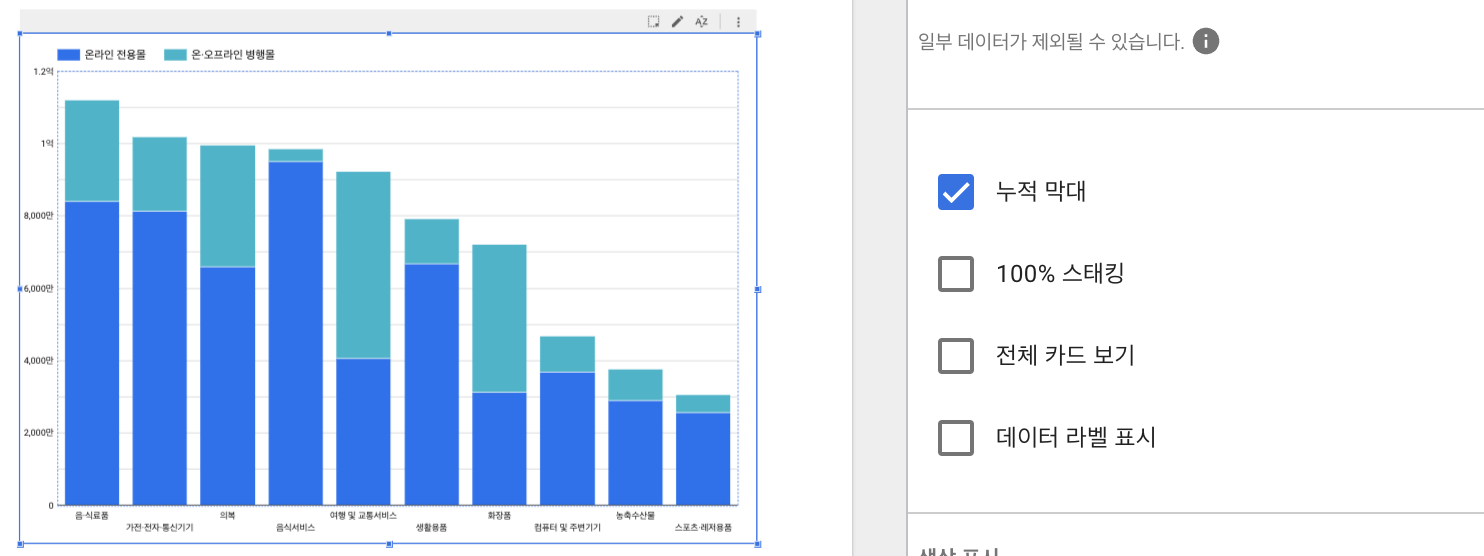1484x556 pixels.
Task: Click the 여행 및 교통서비스 bar
Action: (363, 339)
